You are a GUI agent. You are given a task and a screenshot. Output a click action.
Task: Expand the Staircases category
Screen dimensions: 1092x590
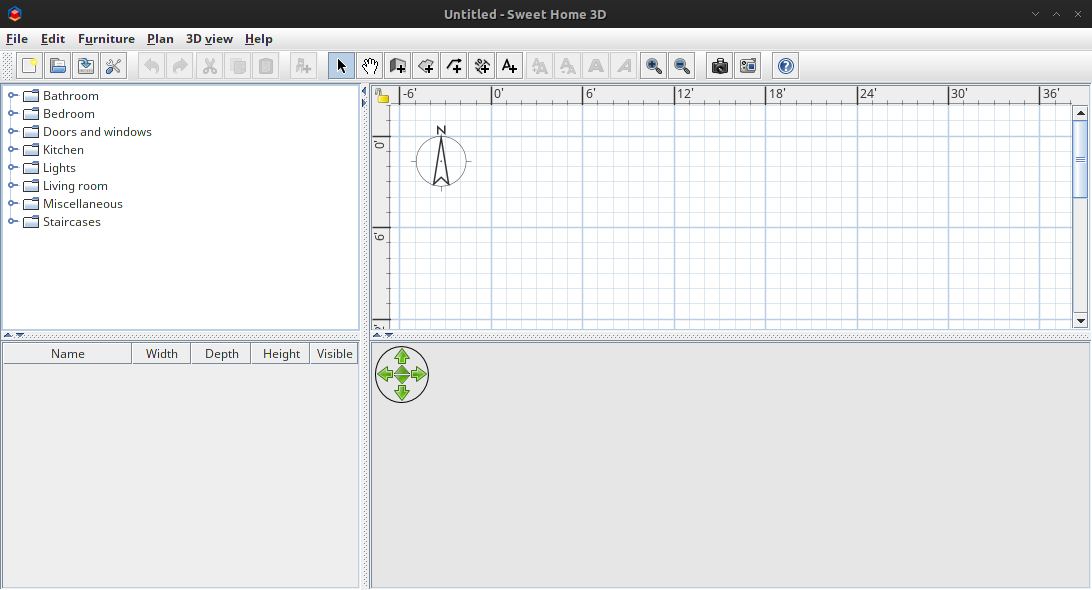pyautogui.click(x=13, y=222)
